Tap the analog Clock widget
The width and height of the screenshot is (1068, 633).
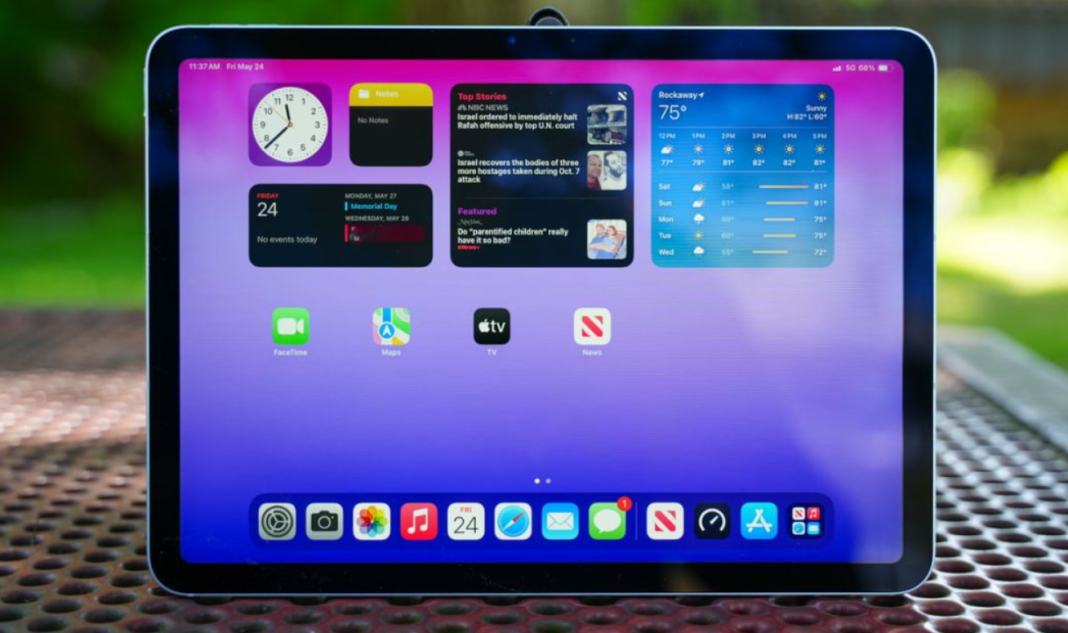(x=290, y=124)
